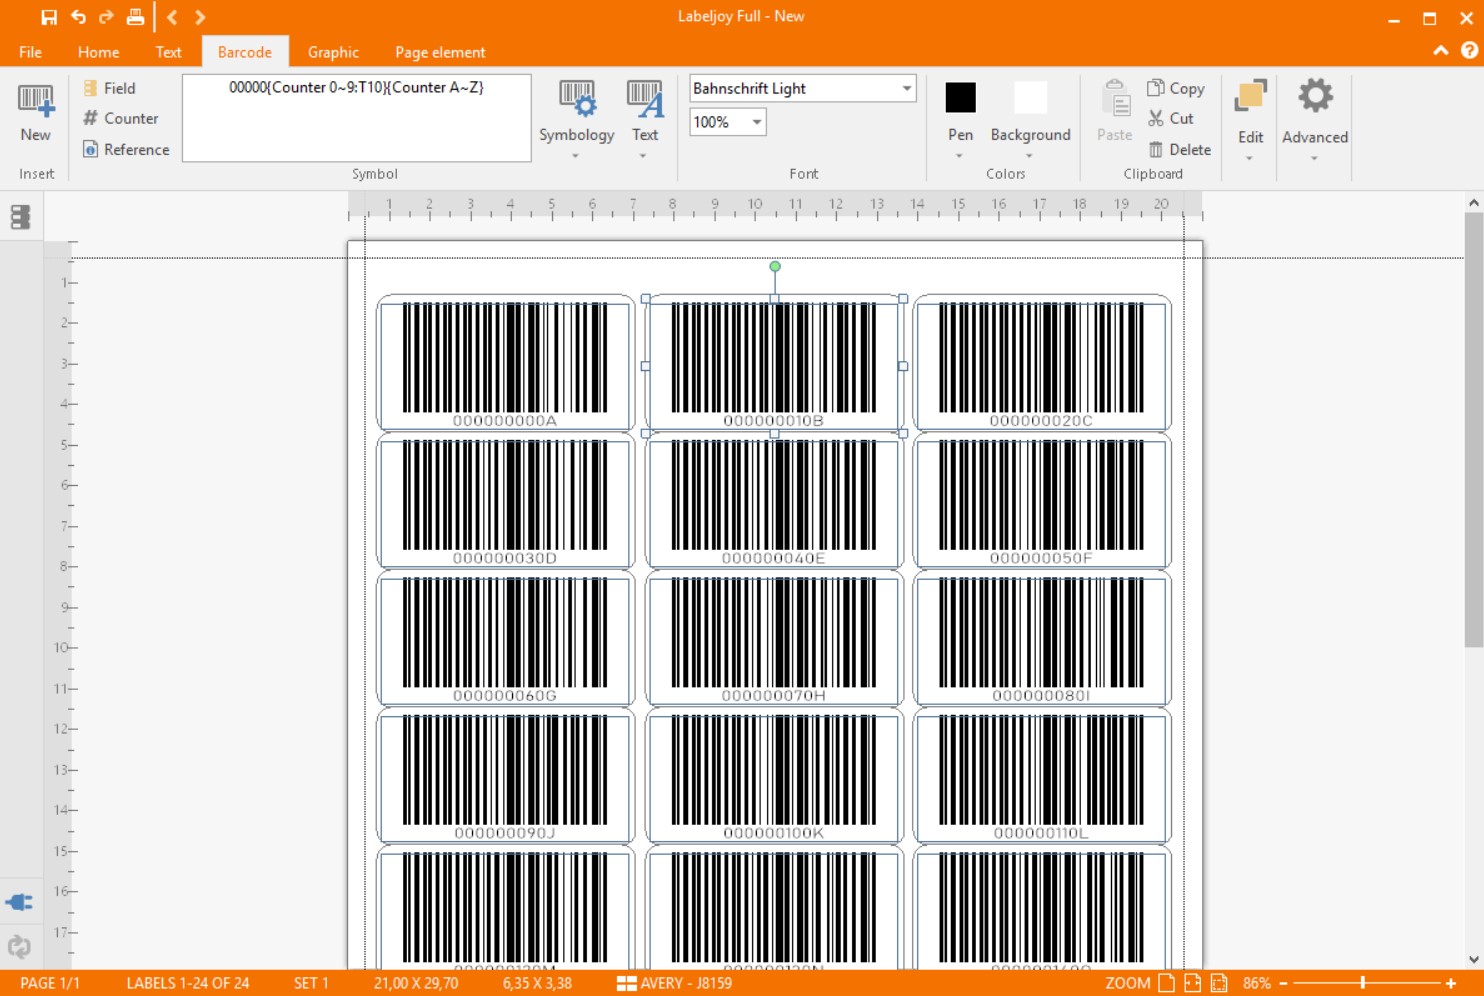The image size is (1484, 996).
Task: Select the Barcode tab
Action: point(245,52)
